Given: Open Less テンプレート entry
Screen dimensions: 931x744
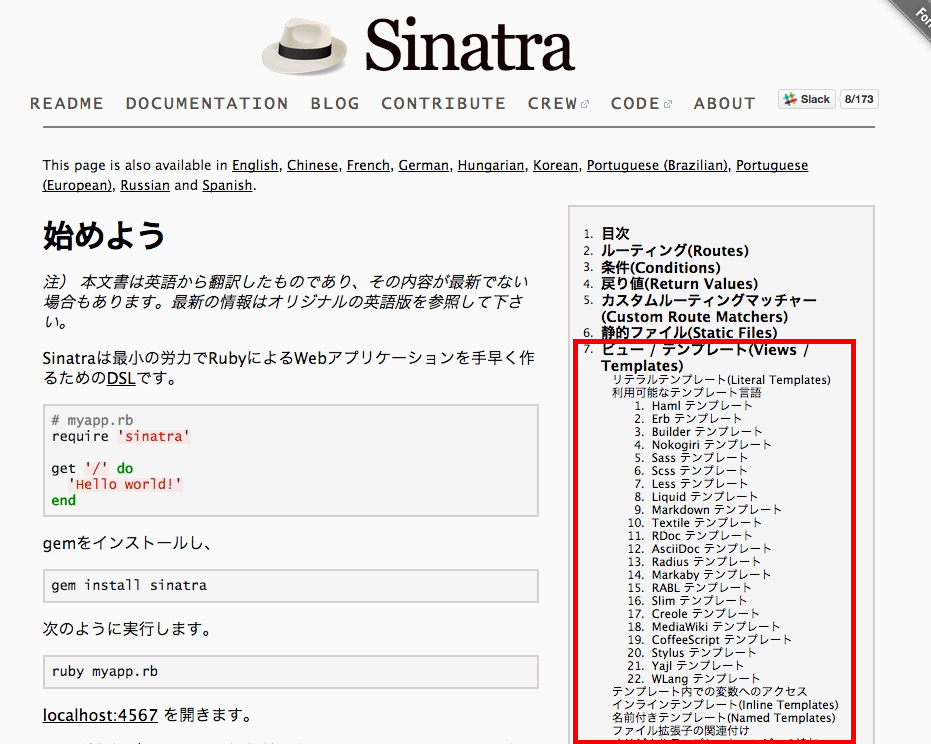Looking at the screenshot, I should coord(699,485).
